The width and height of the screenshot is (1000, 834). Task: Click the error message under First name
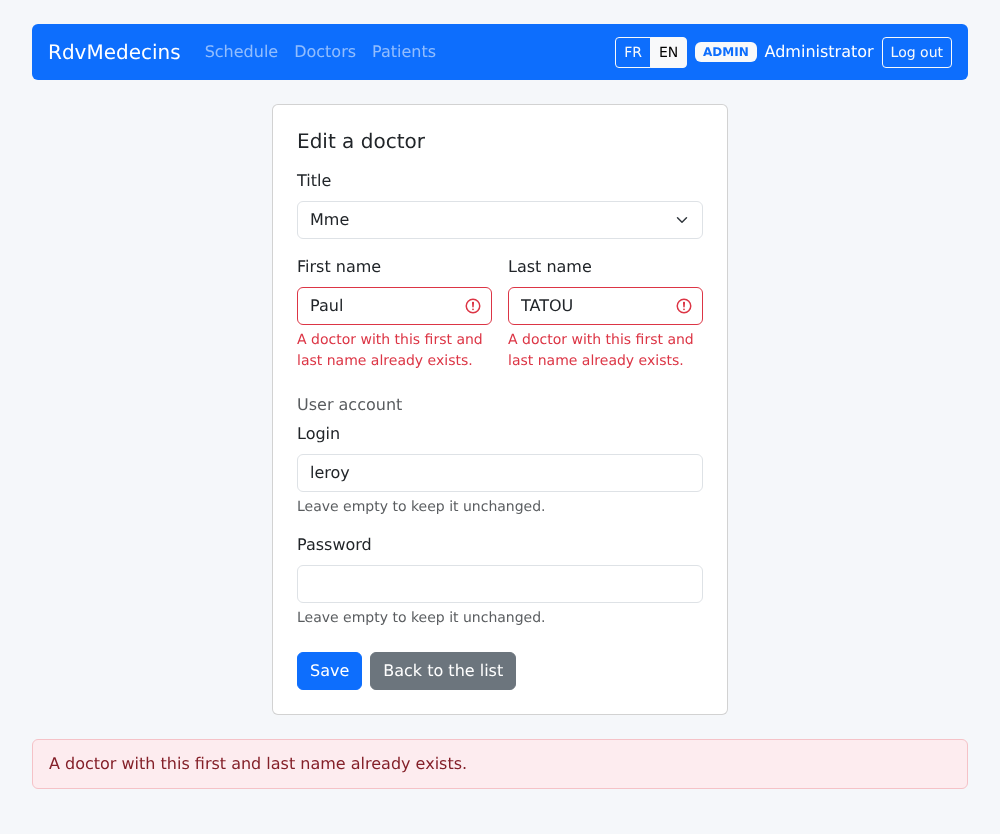tap(390, 349)
